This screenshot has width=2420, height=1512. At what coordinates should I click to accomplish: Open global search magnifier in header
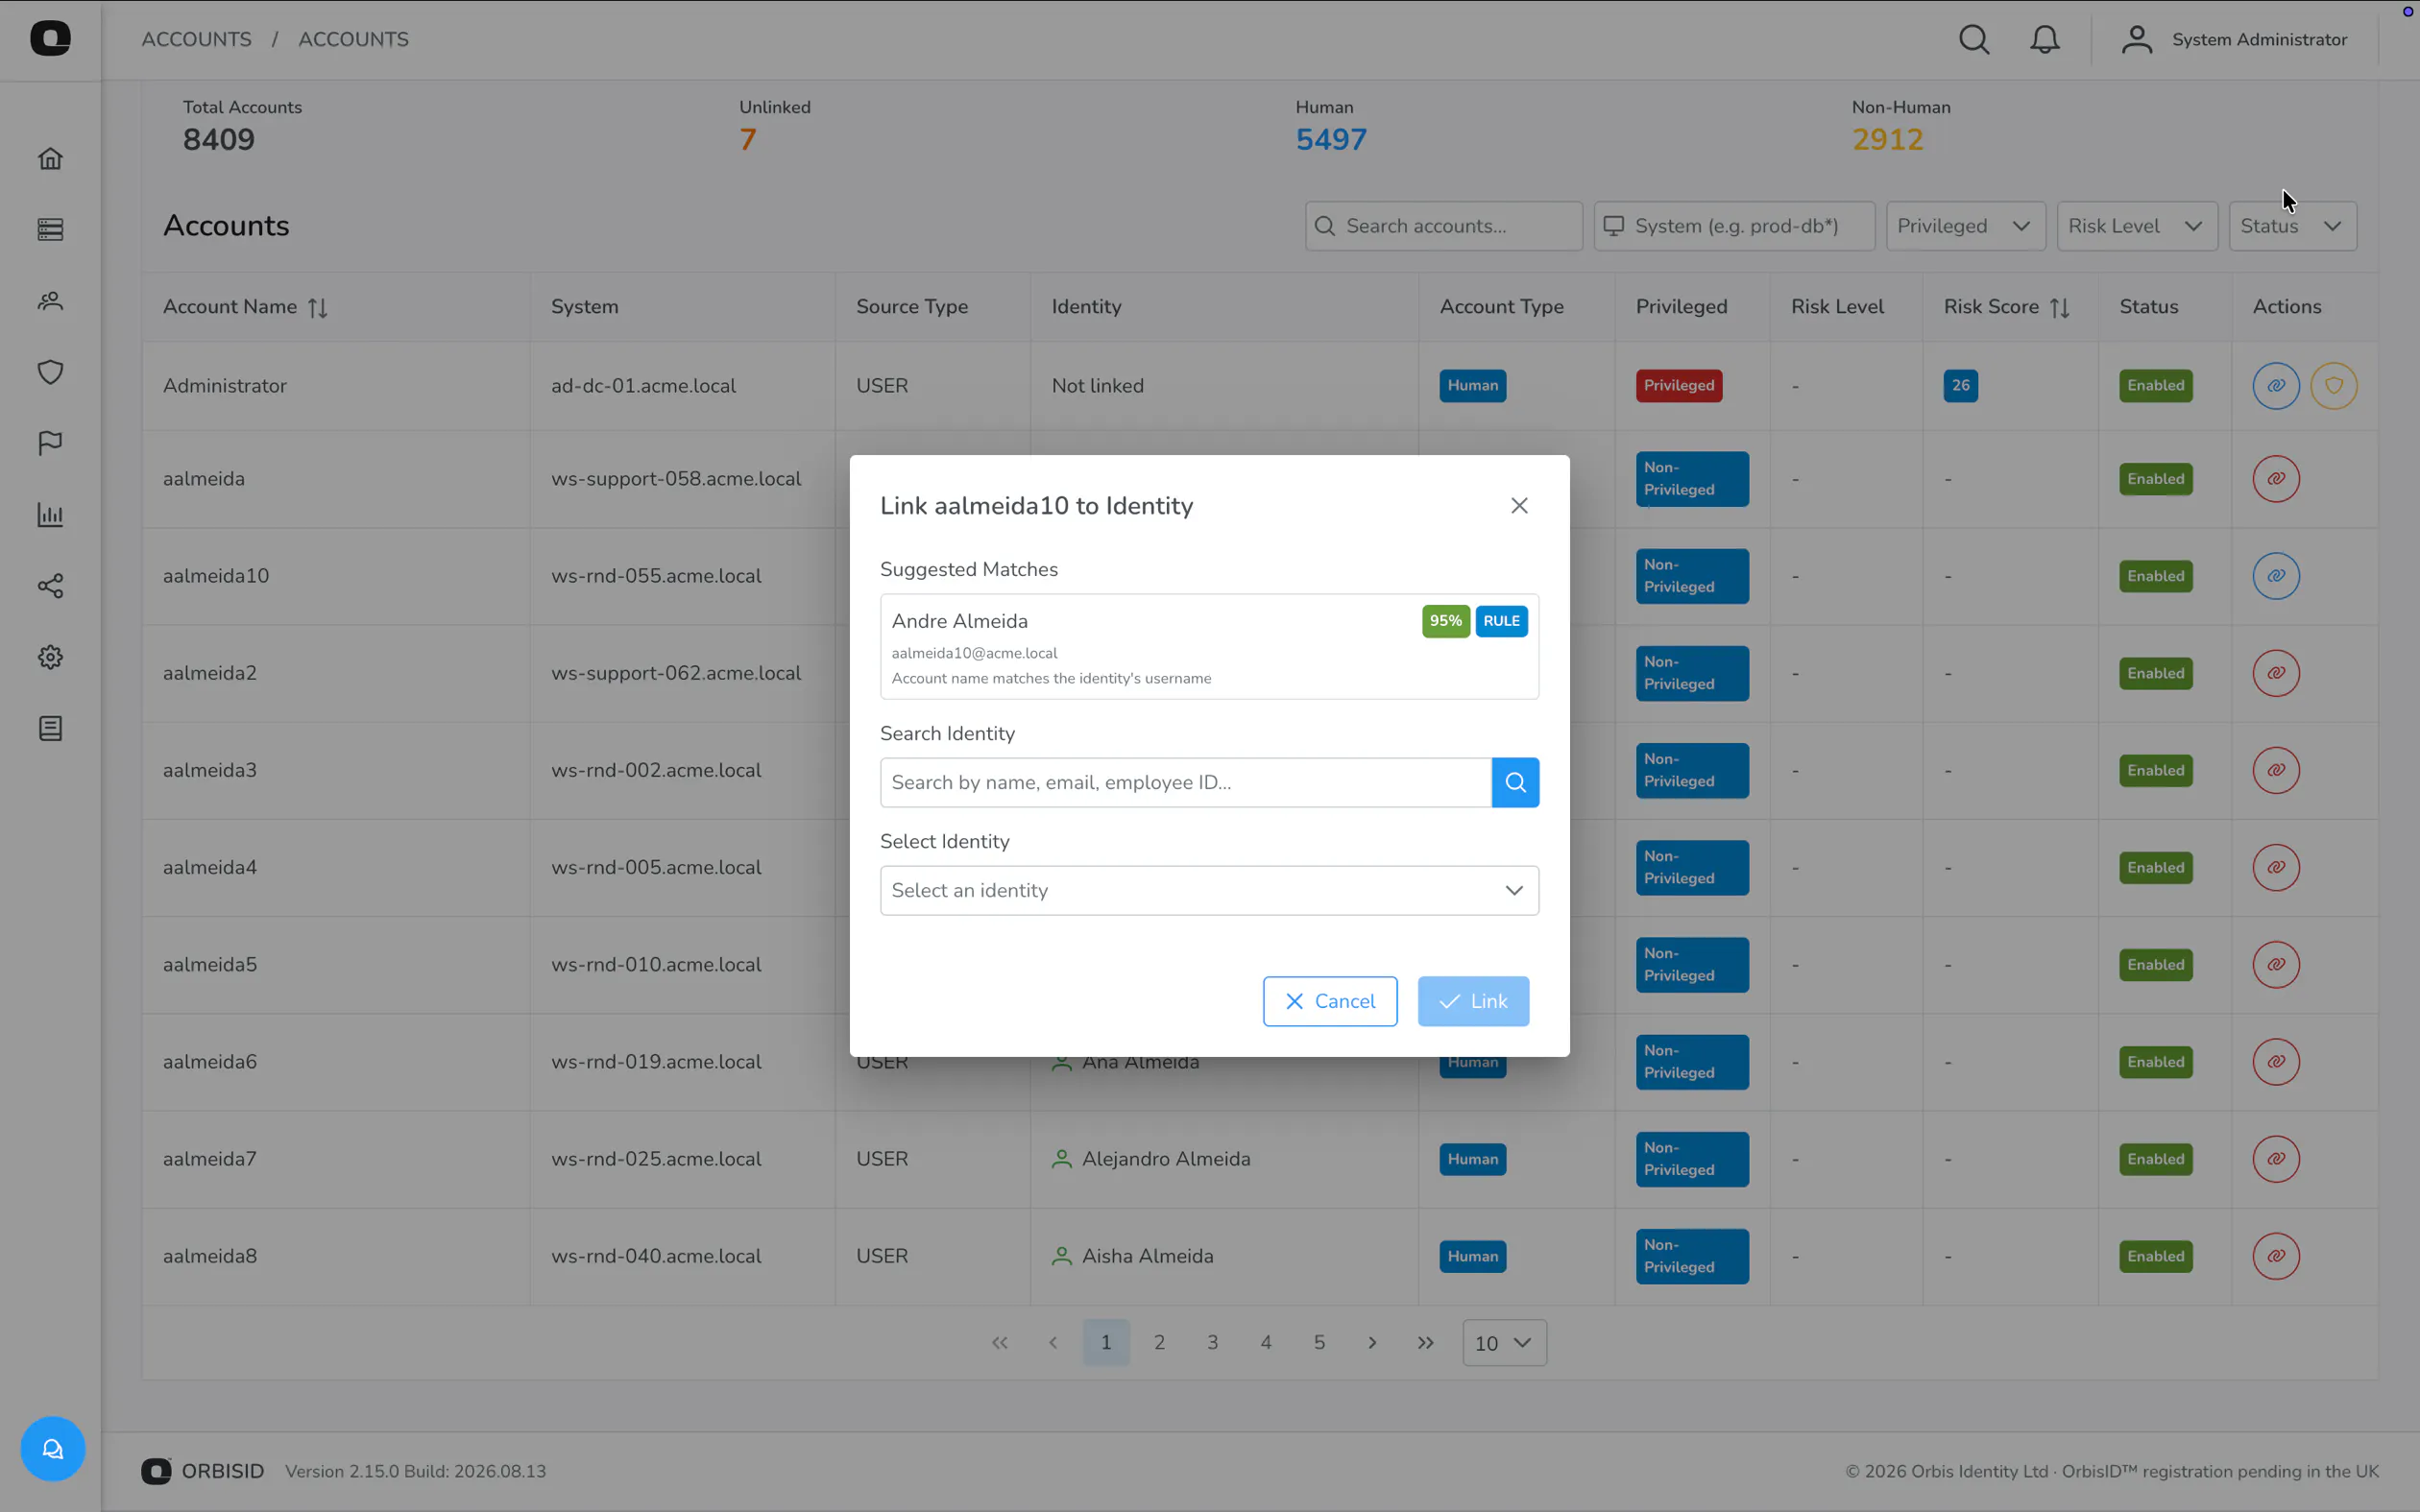click(x=1974, y=39)
